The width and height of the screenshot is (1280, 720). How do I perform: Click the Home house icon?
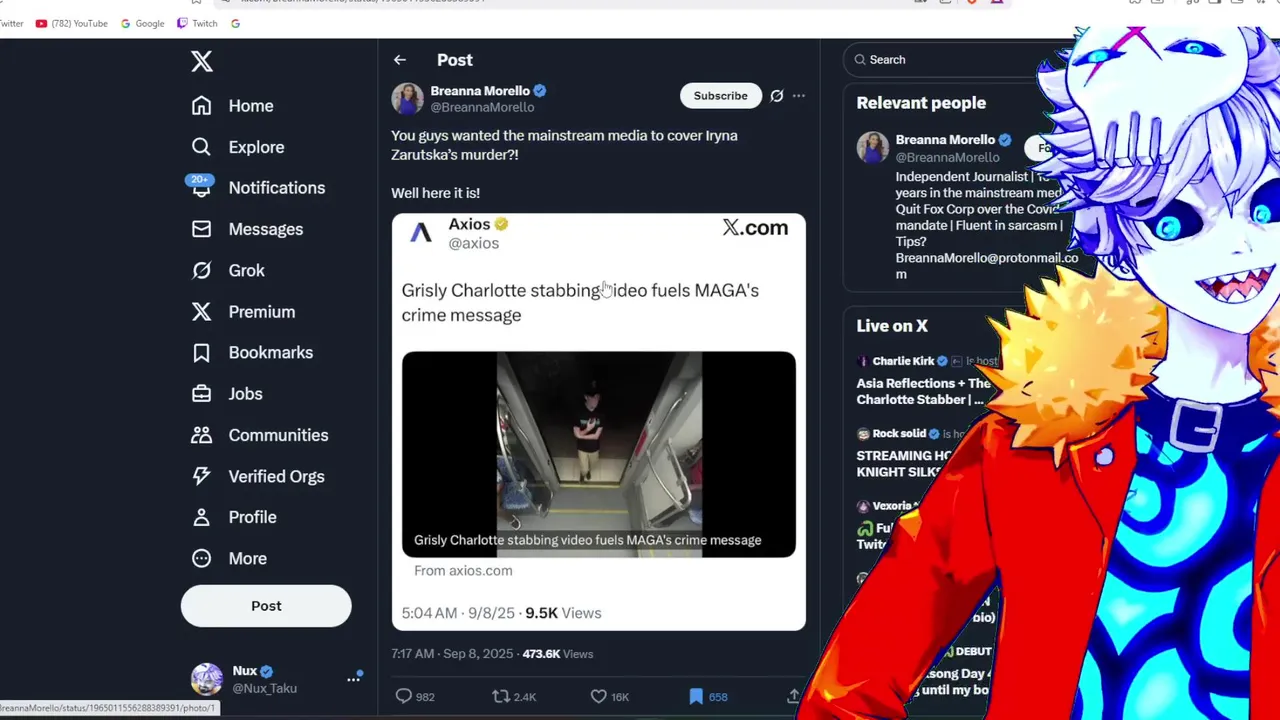(x=202, y=106)
